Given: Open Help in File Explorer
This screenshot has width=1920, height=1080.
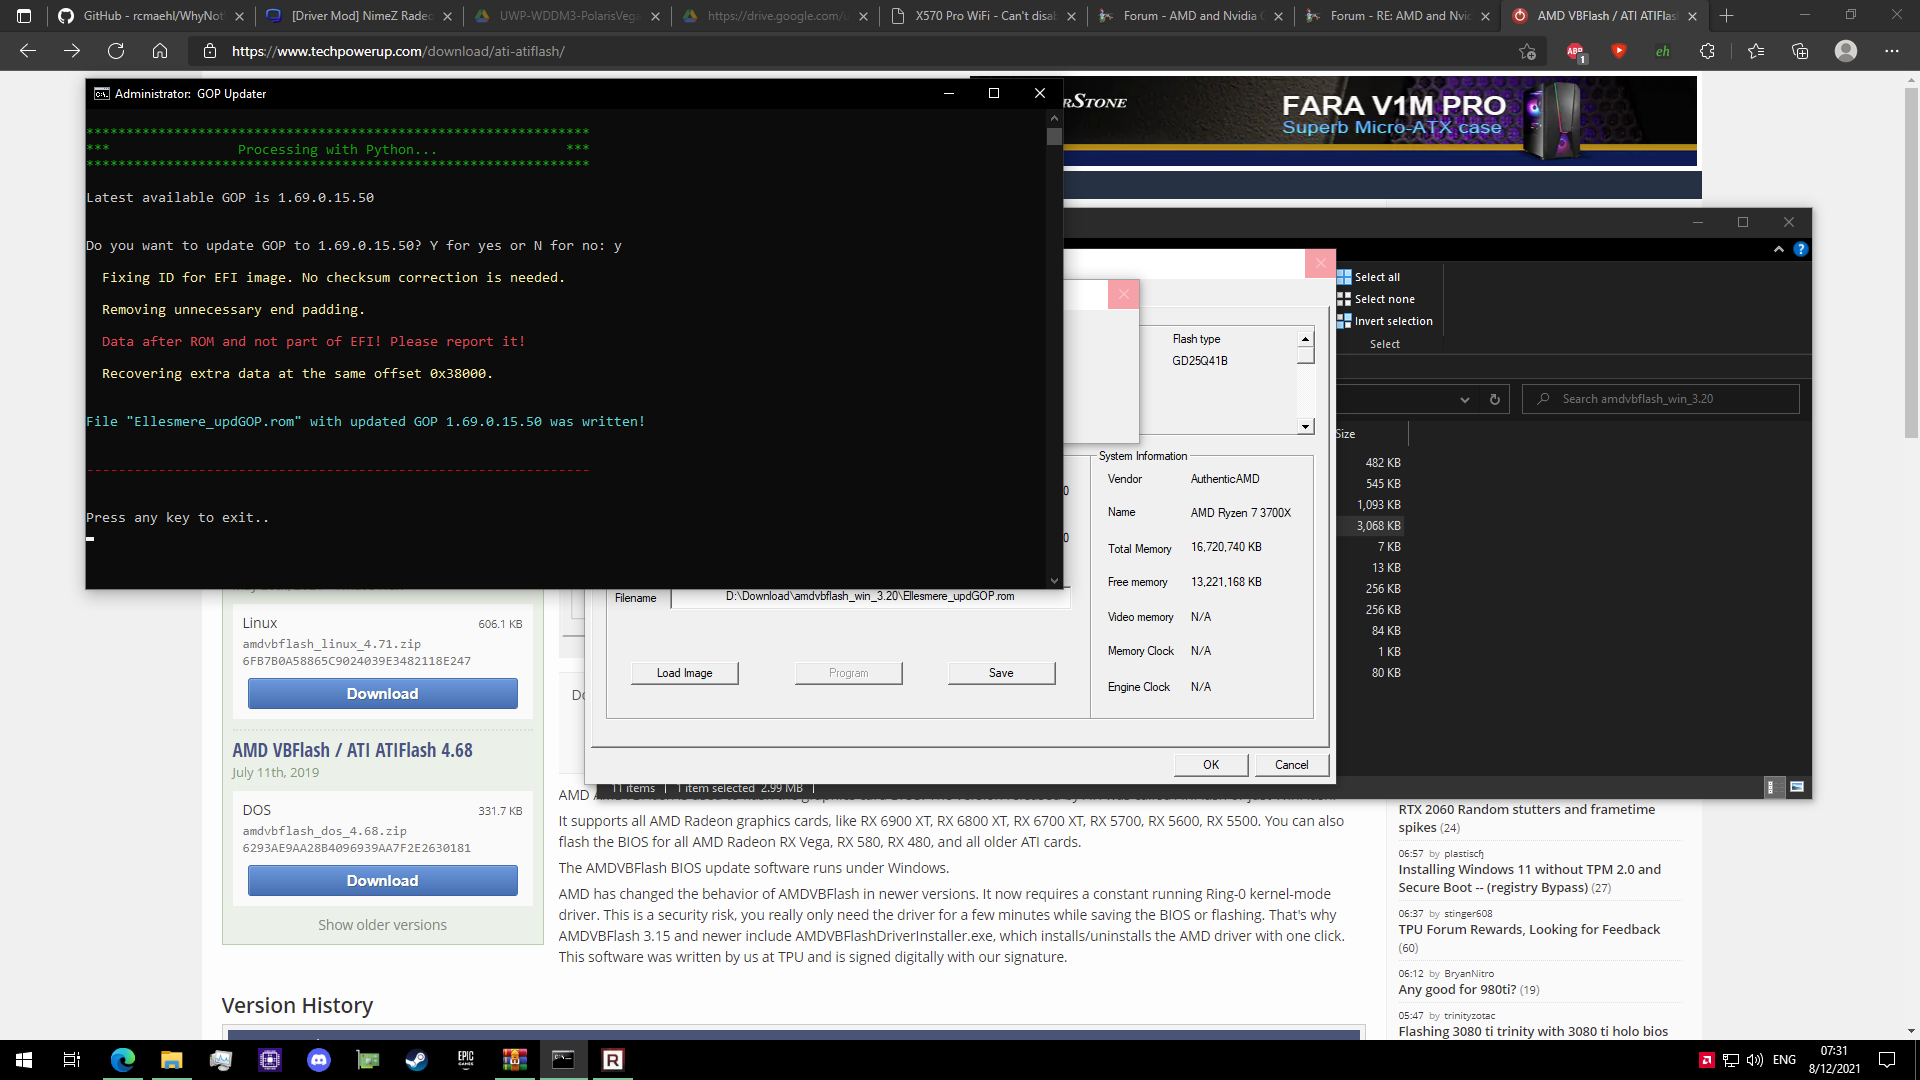Looking at the screenshot, I should point(1801,249).
